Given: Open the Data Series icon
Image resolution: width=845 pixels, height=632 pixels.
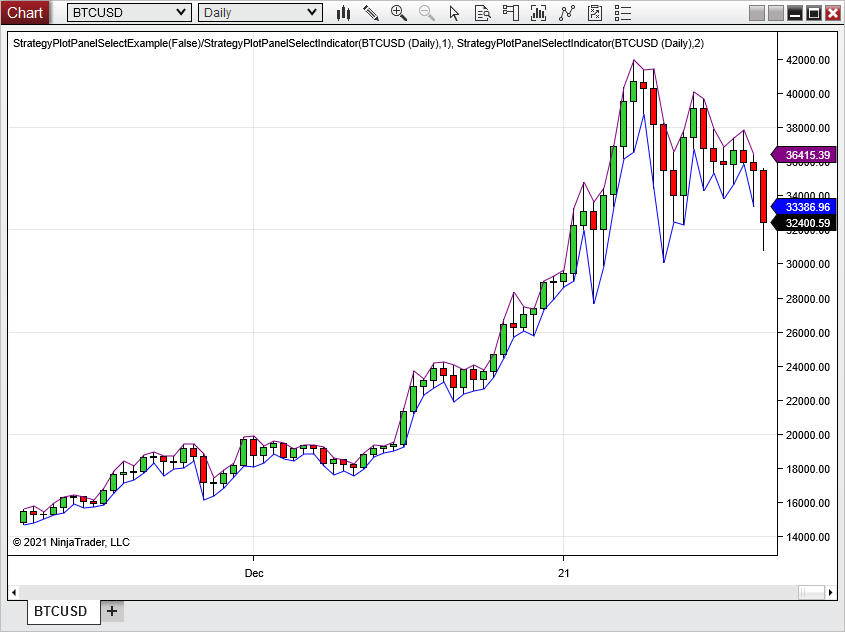Looking at the screenshot, I should pos(538,13).
